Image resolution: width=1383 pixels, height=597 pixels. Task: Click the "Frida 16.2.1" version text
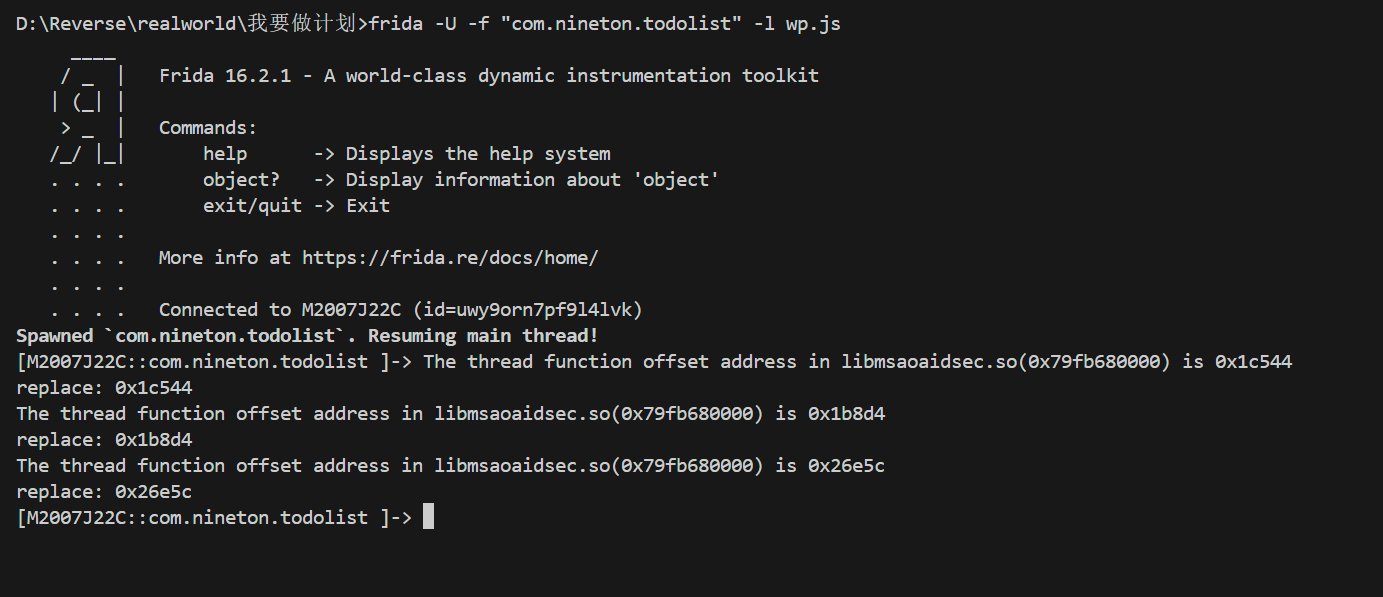[225, 76]
